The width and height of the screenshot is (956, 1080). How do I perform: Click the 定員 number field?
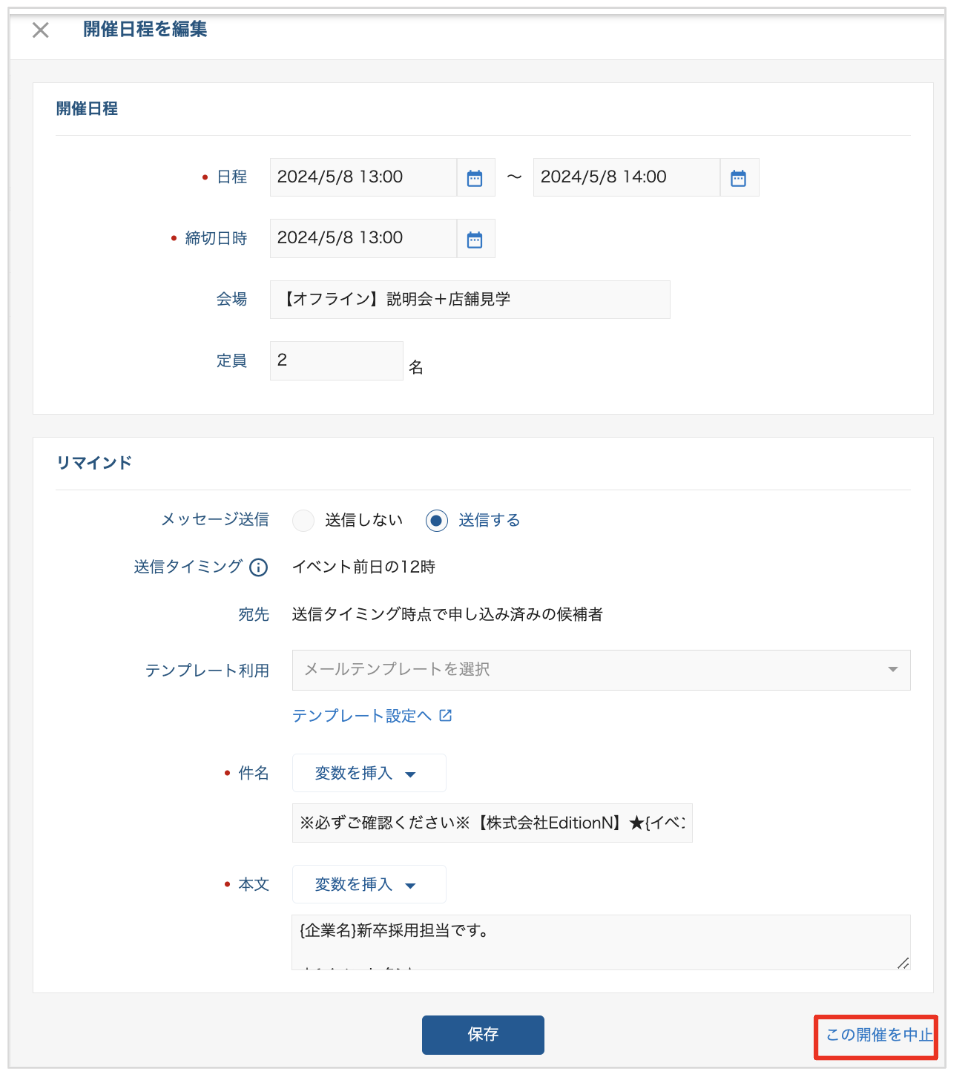(336, 361)
